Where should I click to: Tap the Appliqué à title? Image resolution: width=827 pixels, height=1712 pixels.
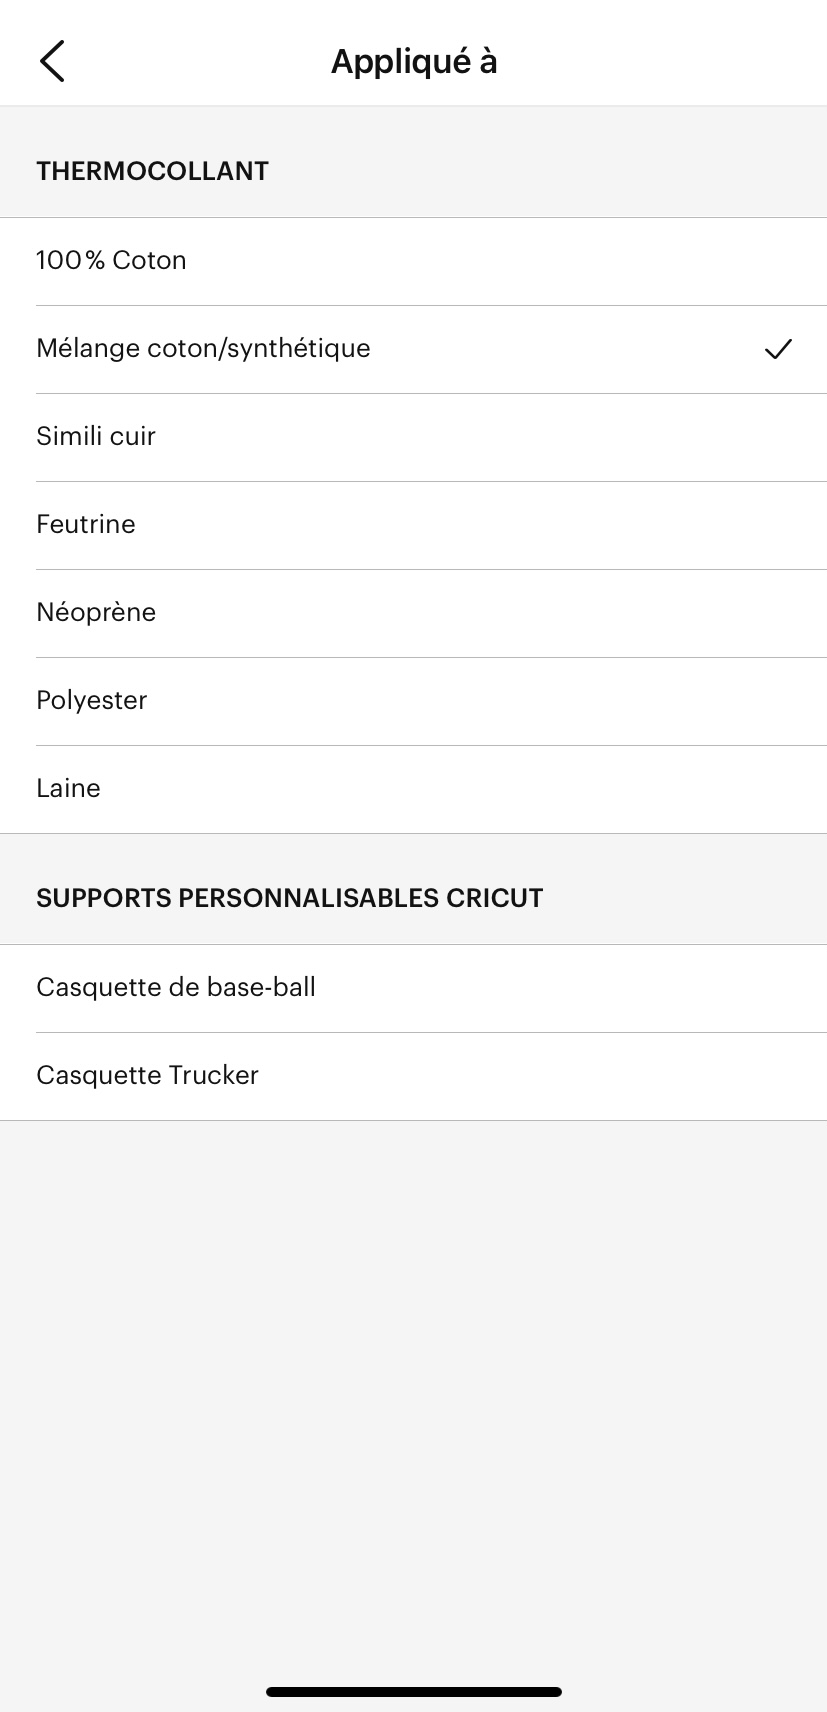coord(414,61)
